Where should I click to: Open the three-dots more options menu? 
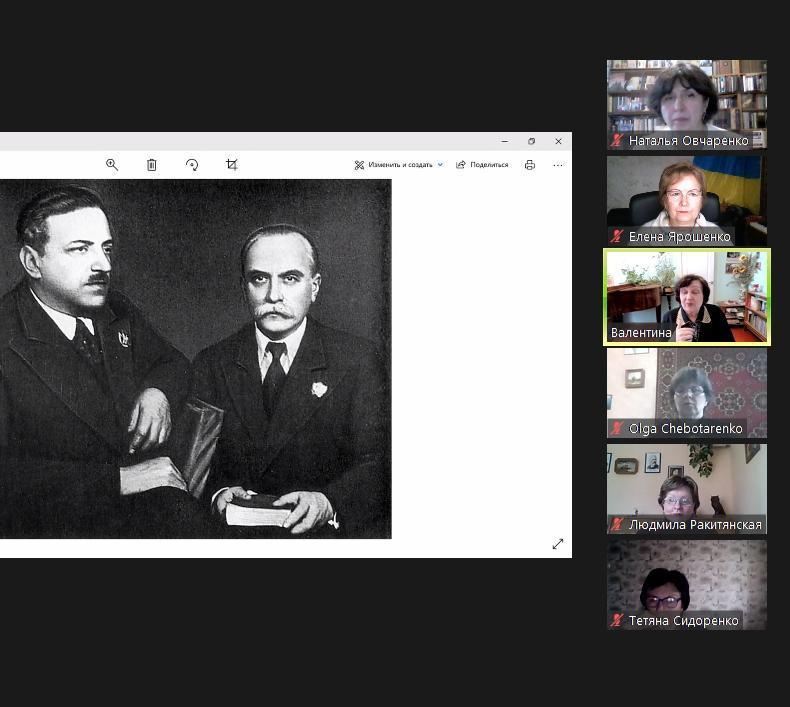pyautogui.click(x=558, y=165)
